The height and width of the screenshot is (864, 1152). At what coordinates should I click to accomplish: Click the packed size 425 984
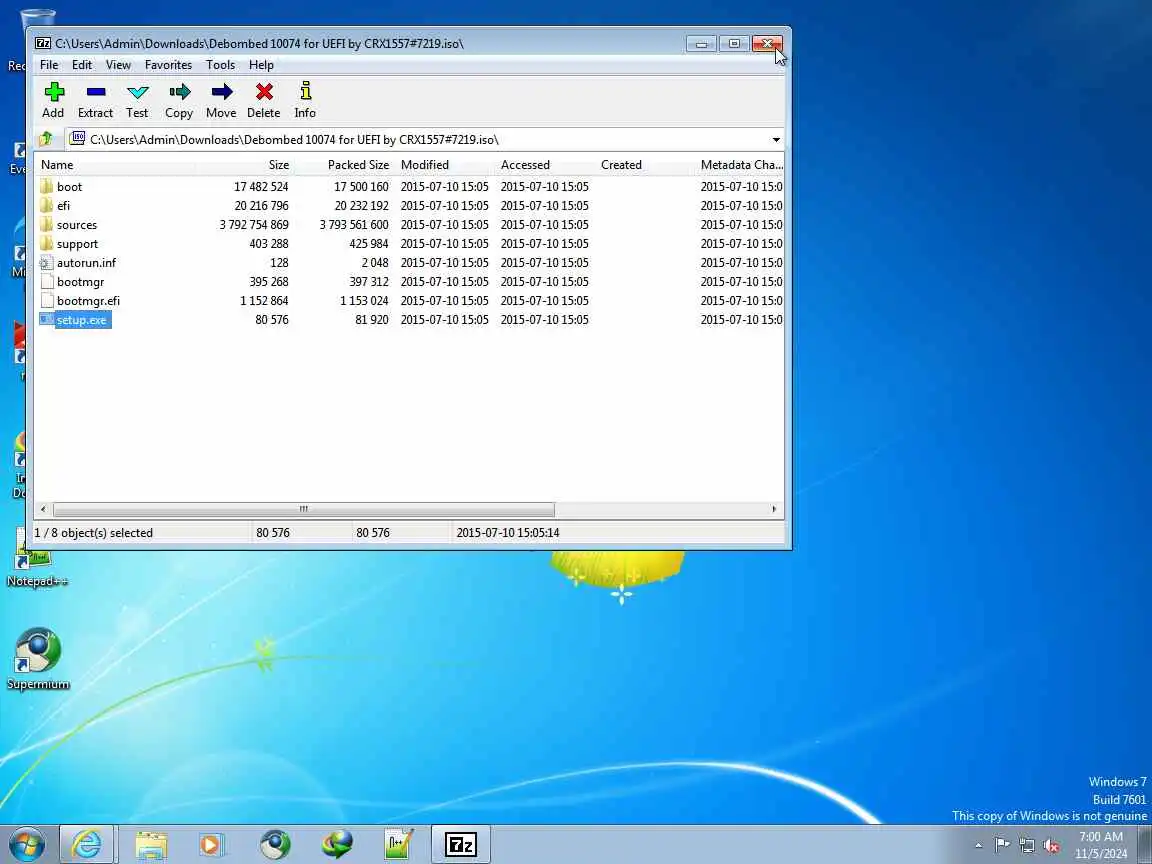[369, 244]
